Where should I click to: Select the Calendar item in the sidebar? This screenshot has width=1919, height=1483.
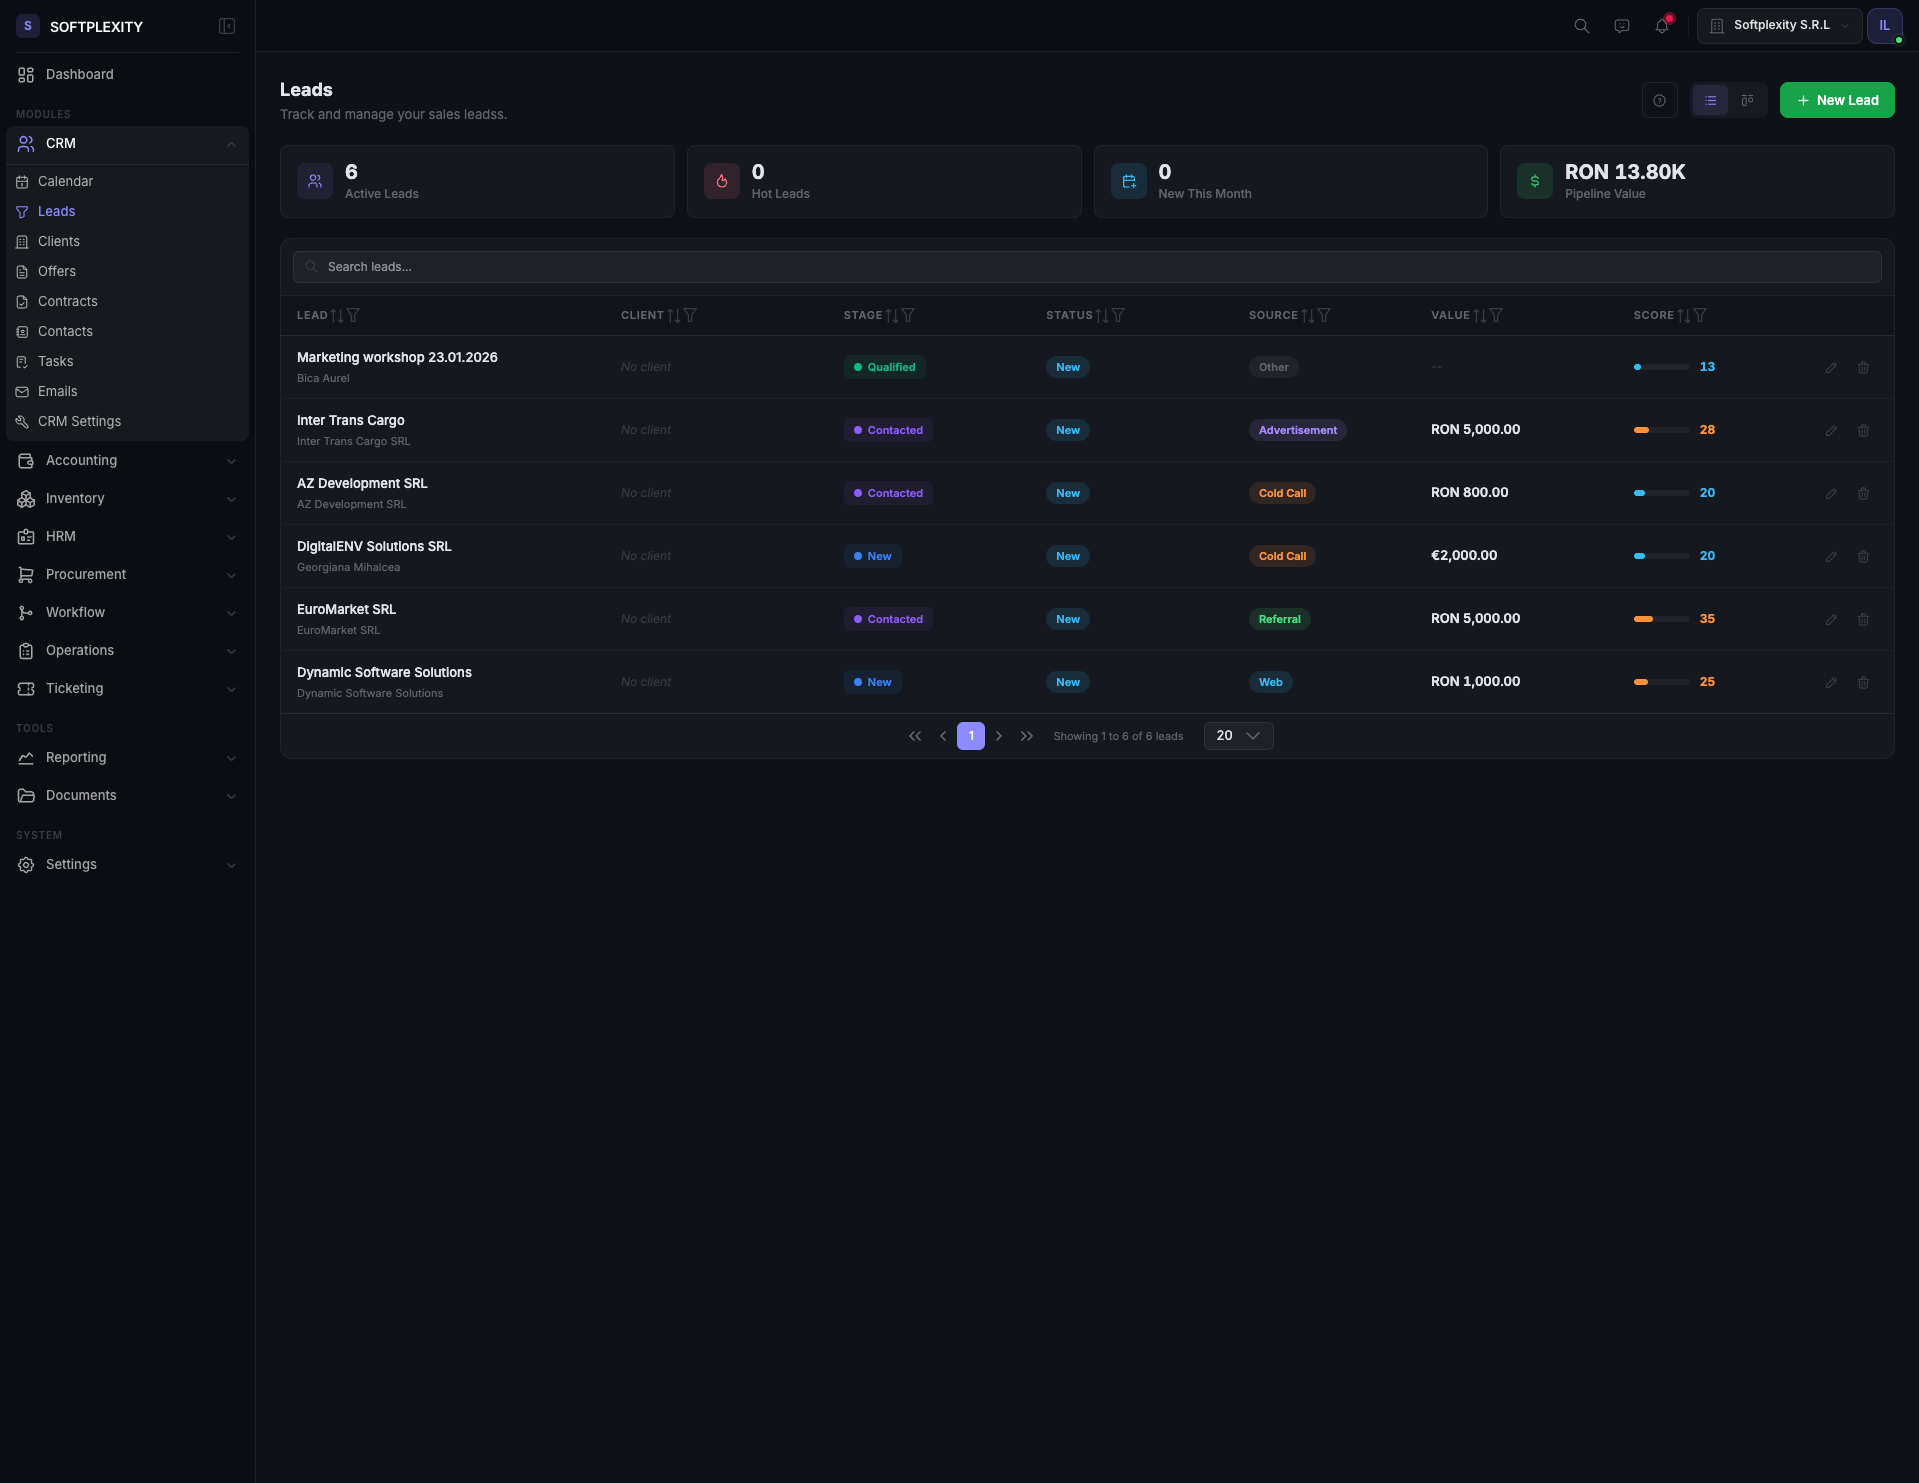click(x=67, y=181)
